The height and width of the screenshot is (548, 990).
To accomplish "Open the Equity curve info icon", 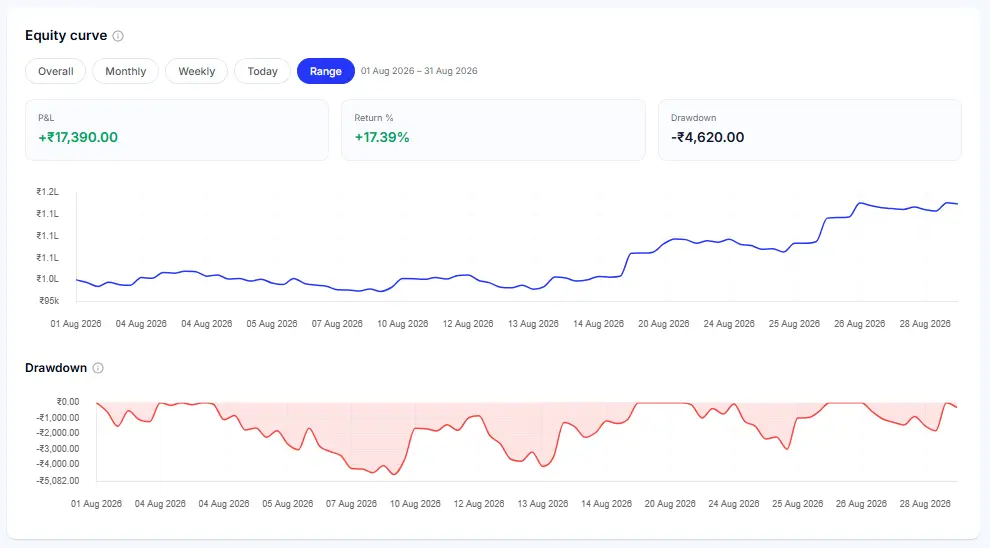I will coord(118,36).
